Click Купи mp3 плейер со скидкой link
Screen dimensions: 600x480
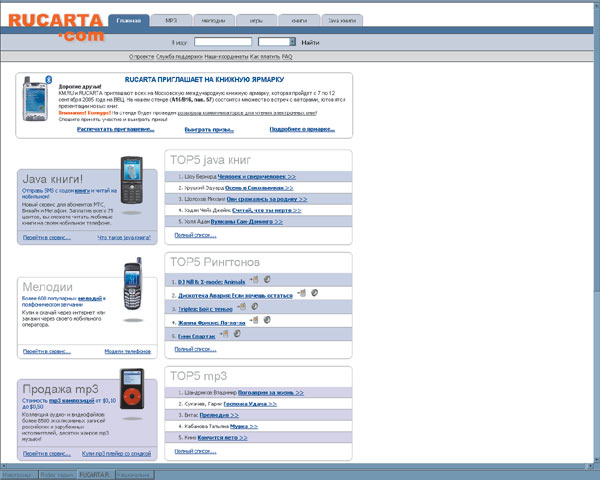pos(116,454)
